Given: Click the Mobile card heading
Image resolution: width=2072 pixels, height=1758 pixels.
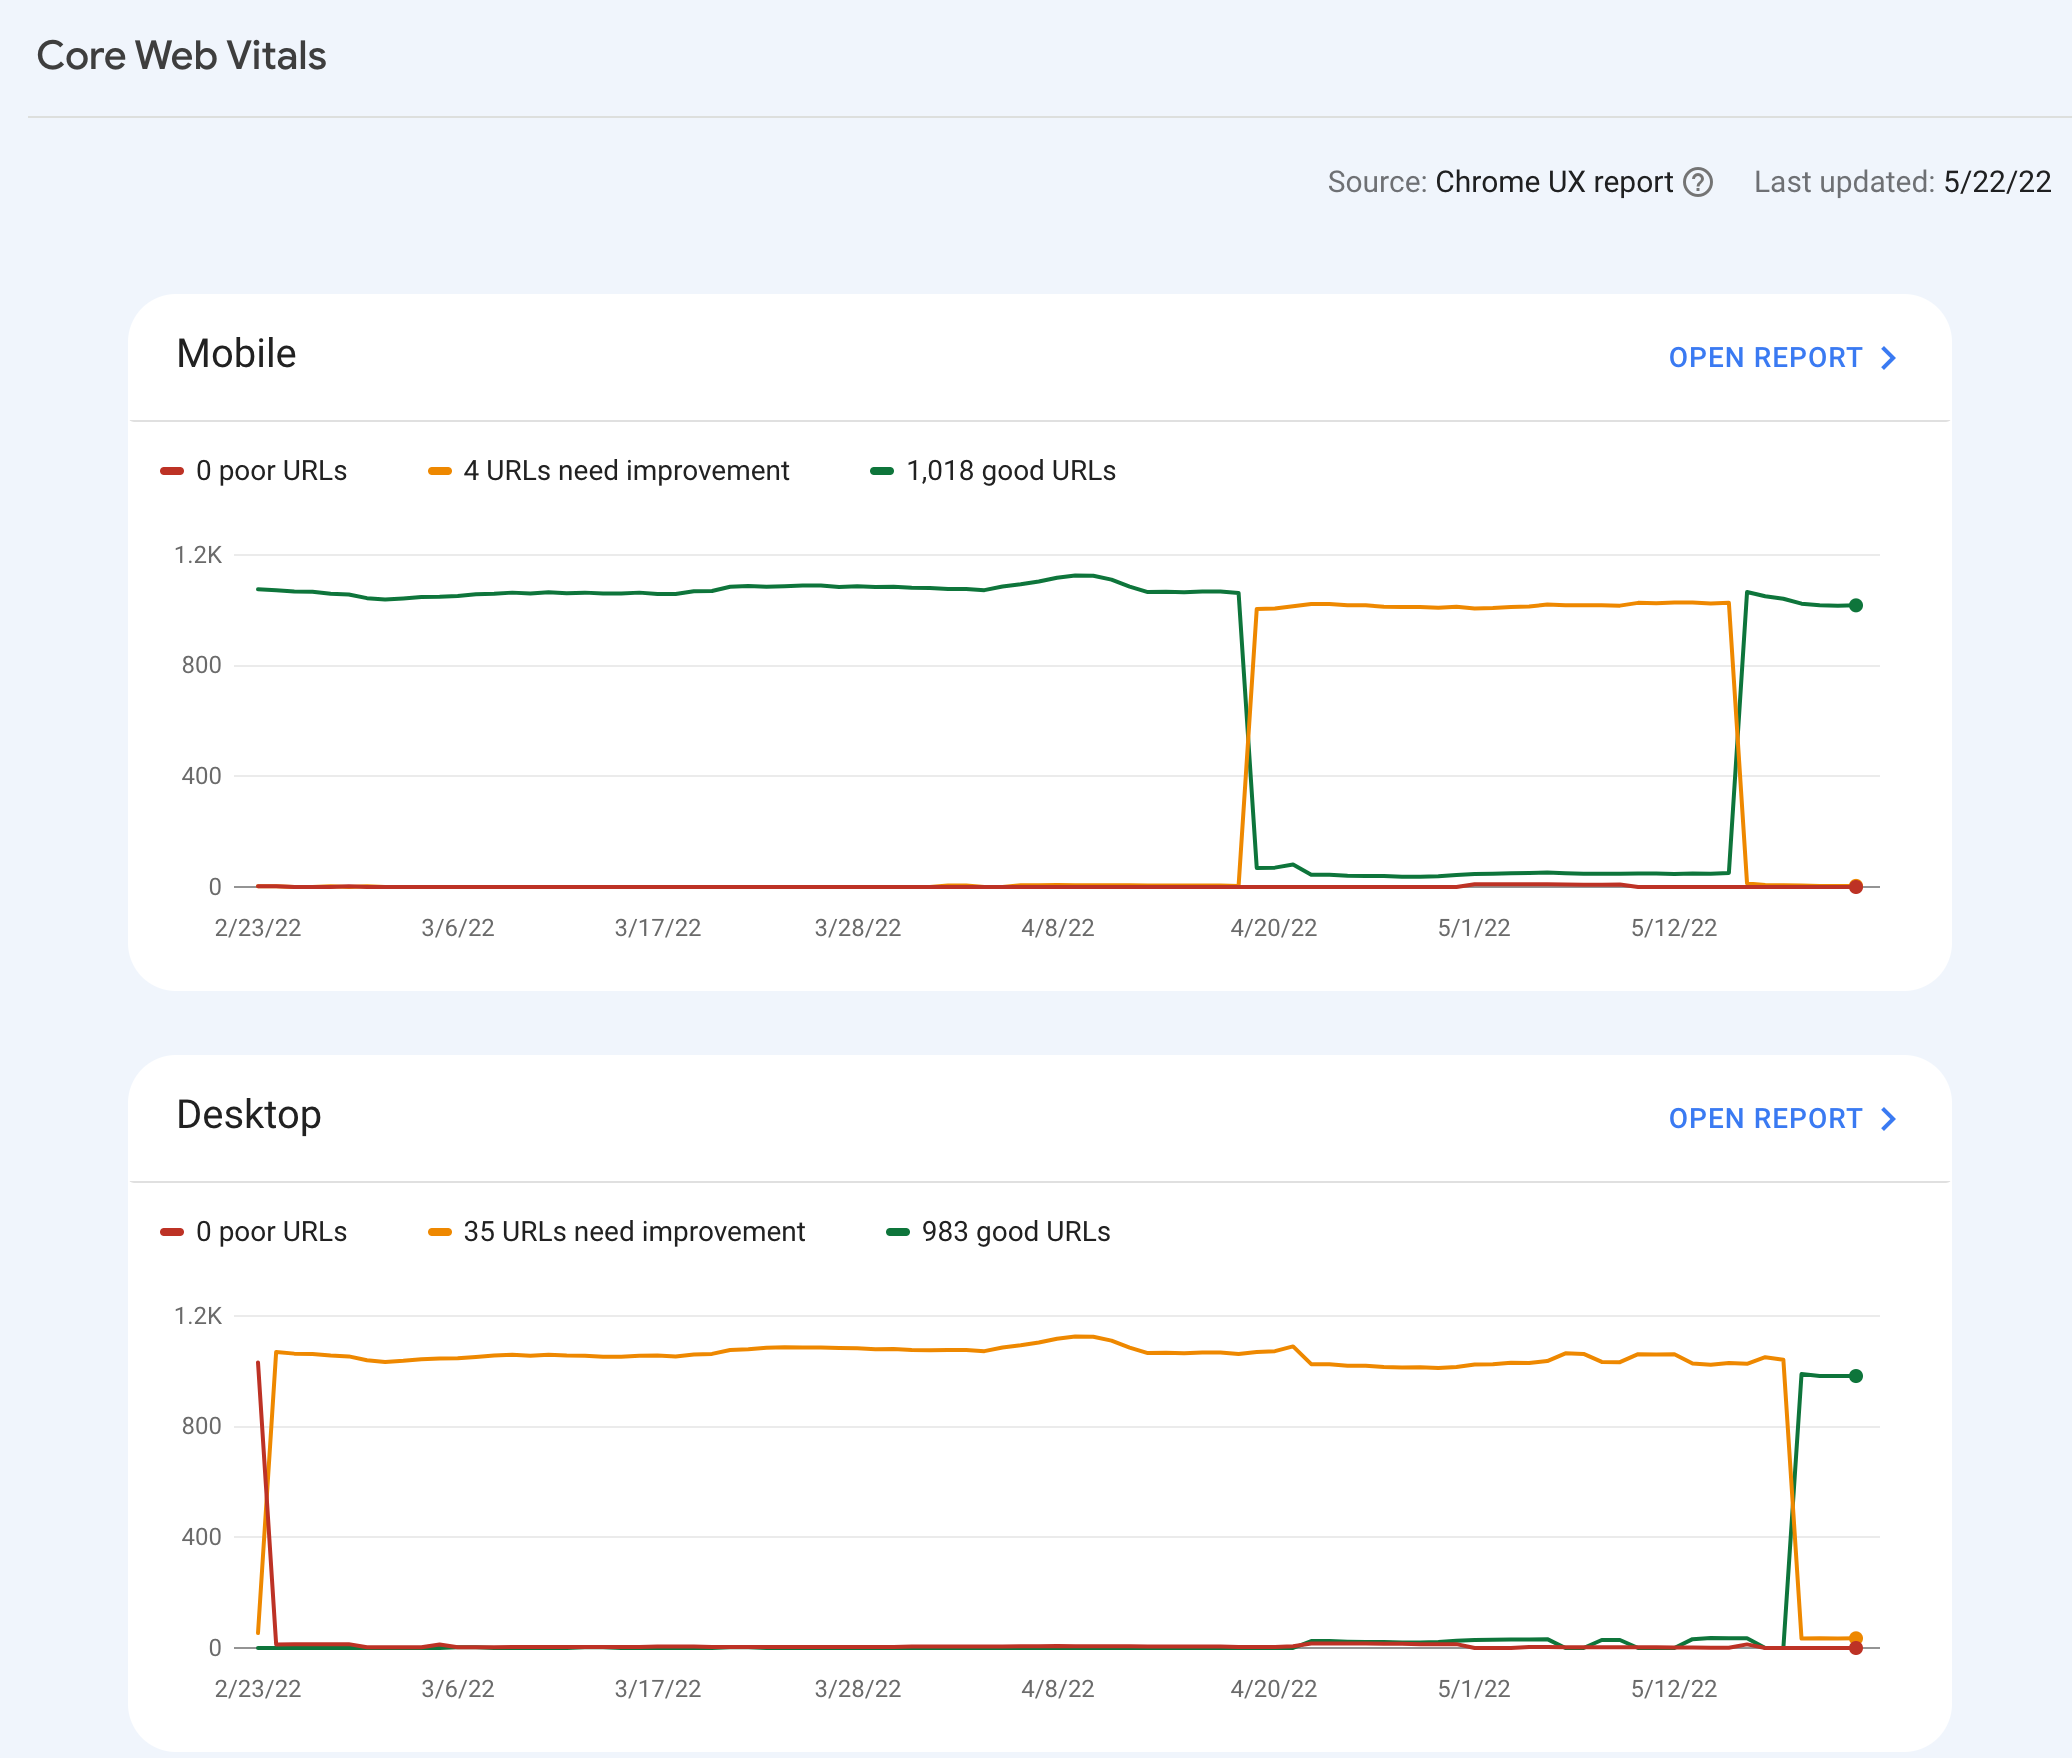Looking at the screenshot, I should [236, 354].
